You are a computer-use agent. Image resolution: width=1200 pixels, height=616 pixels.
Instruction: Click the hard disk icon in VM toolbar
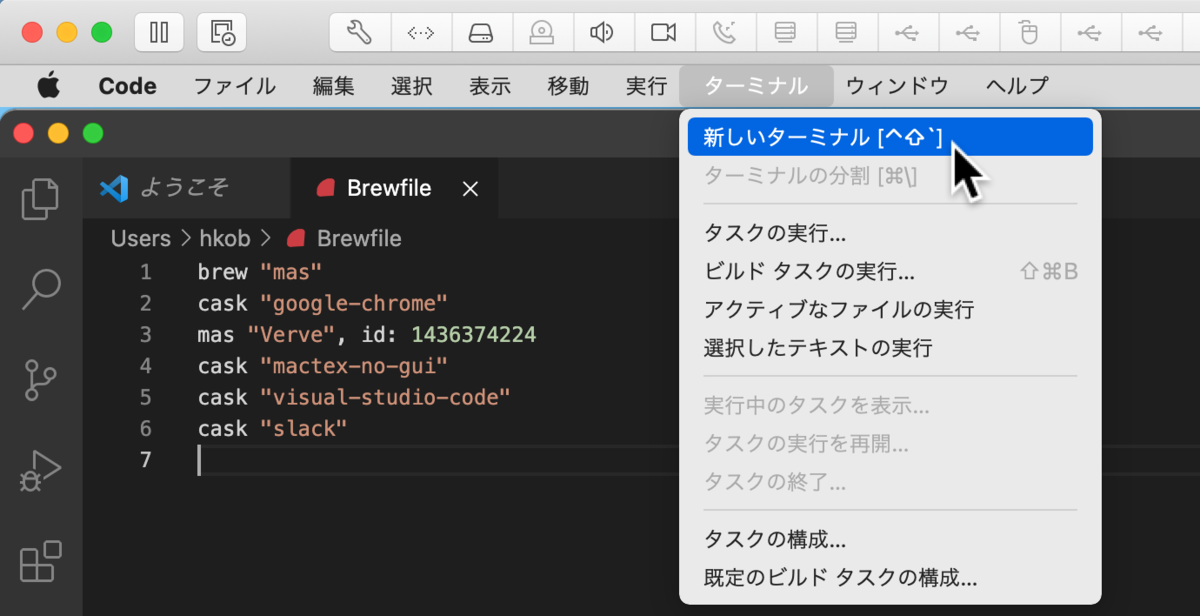coord(482,33)
